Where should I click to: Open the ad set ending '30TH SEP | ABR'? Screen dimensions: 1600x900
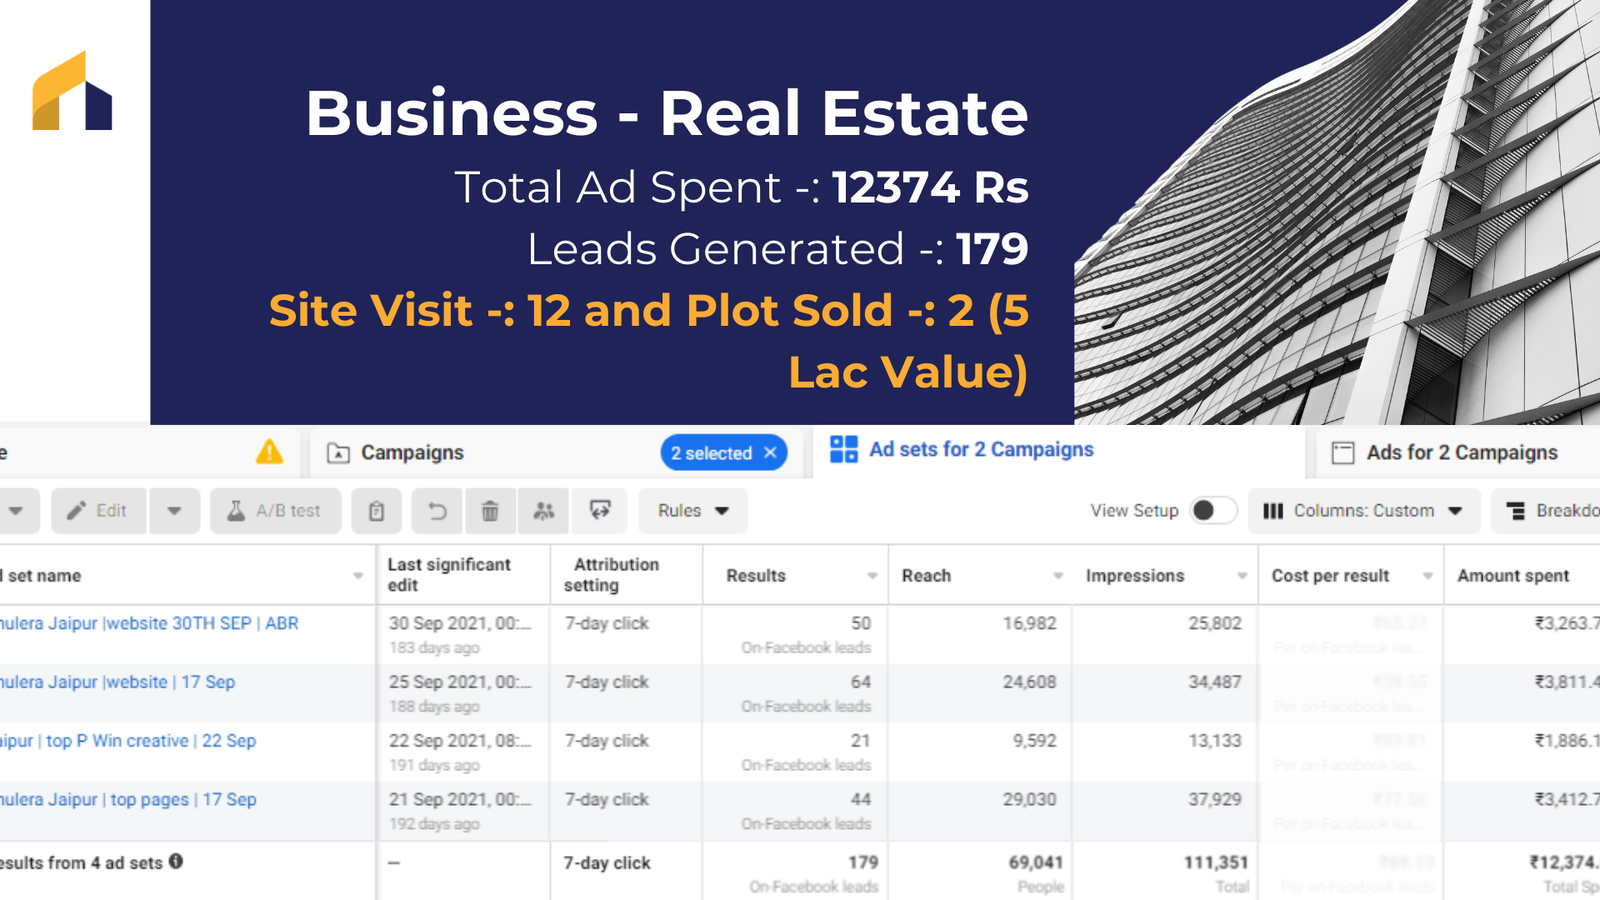(x=150, y=623)
